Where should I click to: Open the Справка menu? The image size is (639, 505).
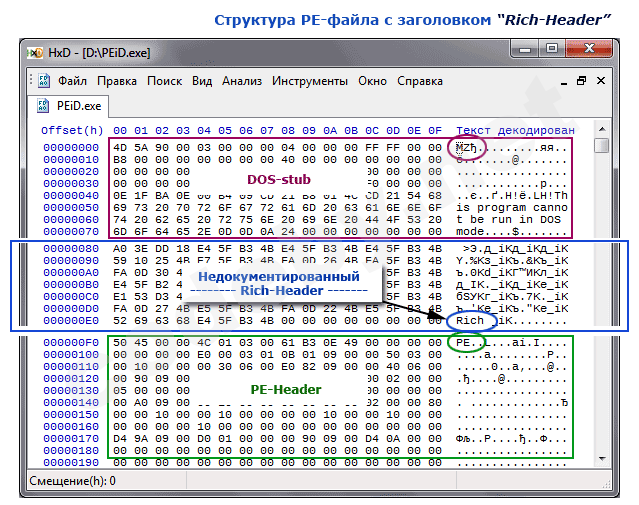(x=420, y=81)
